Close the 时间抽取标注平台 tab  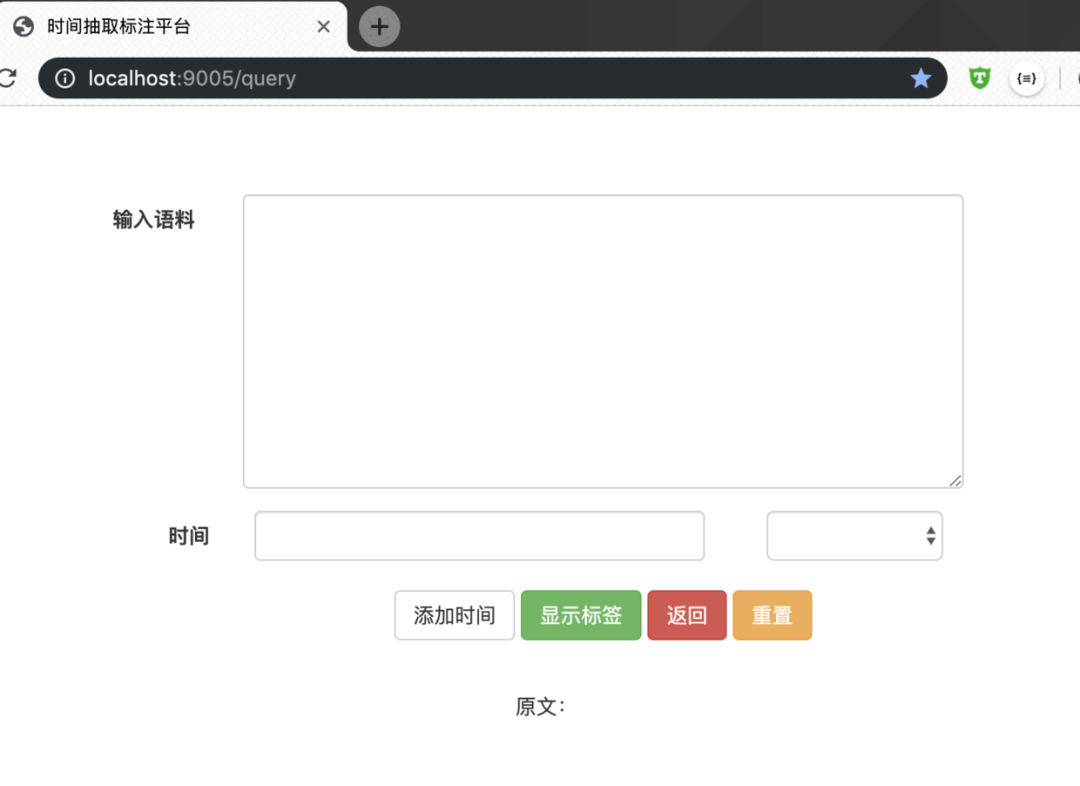[323, 27]
